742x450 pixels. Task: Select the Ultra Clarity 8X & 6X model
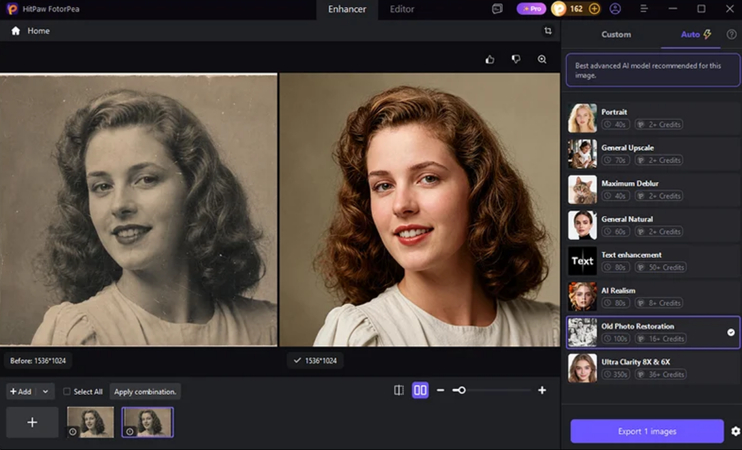[x=653, y=368]
